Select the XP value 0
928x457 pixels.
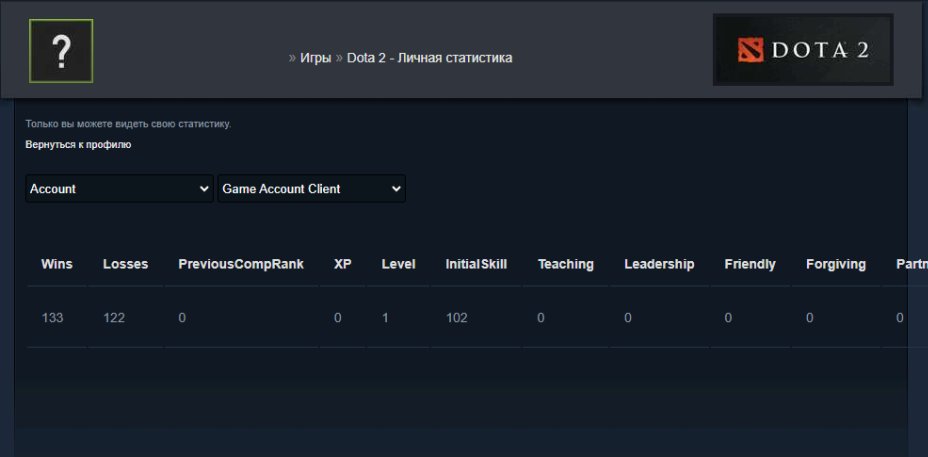(x=337, y=318)
